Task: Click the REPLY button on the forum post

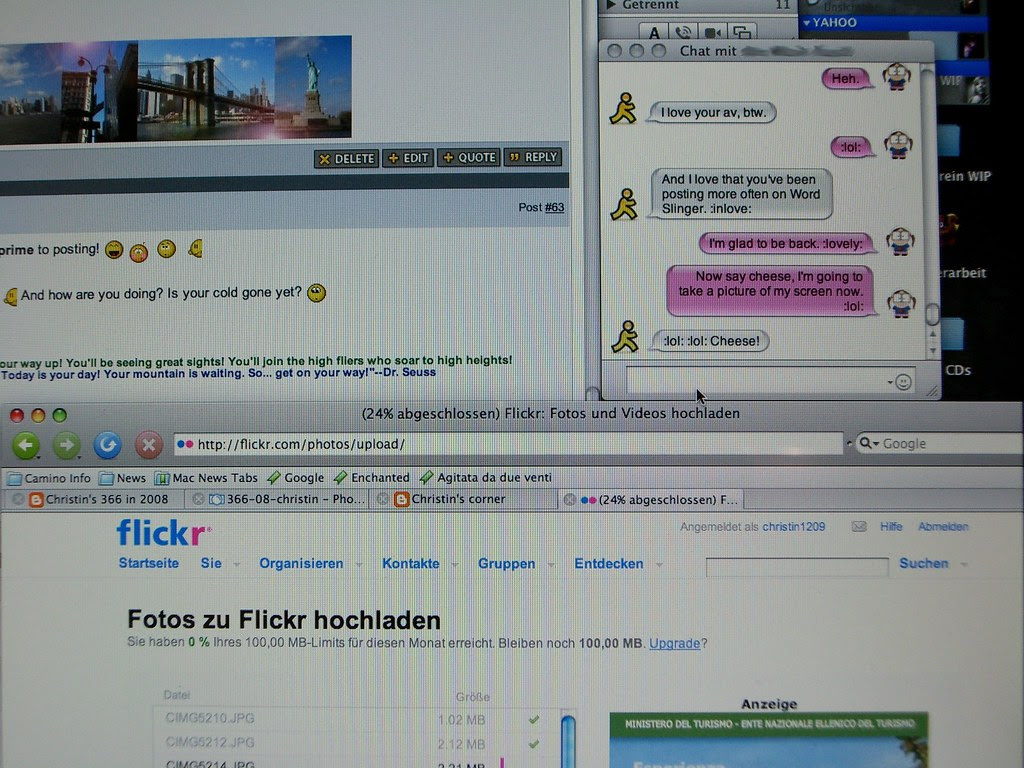Action: (533, 157)
